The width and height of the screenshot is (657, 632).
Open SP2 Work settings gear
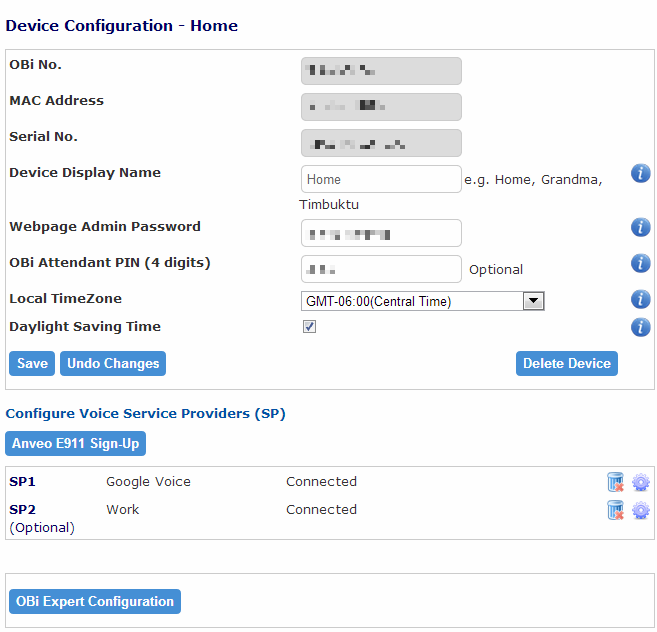point(641,510)
